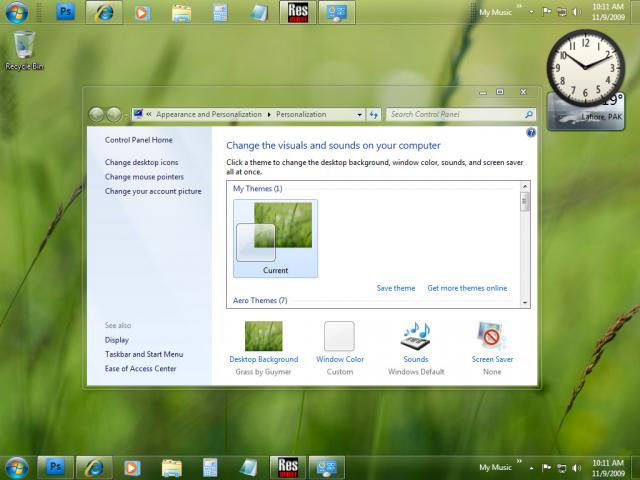Click the Start orb in the top taskbar

point(17,12)
